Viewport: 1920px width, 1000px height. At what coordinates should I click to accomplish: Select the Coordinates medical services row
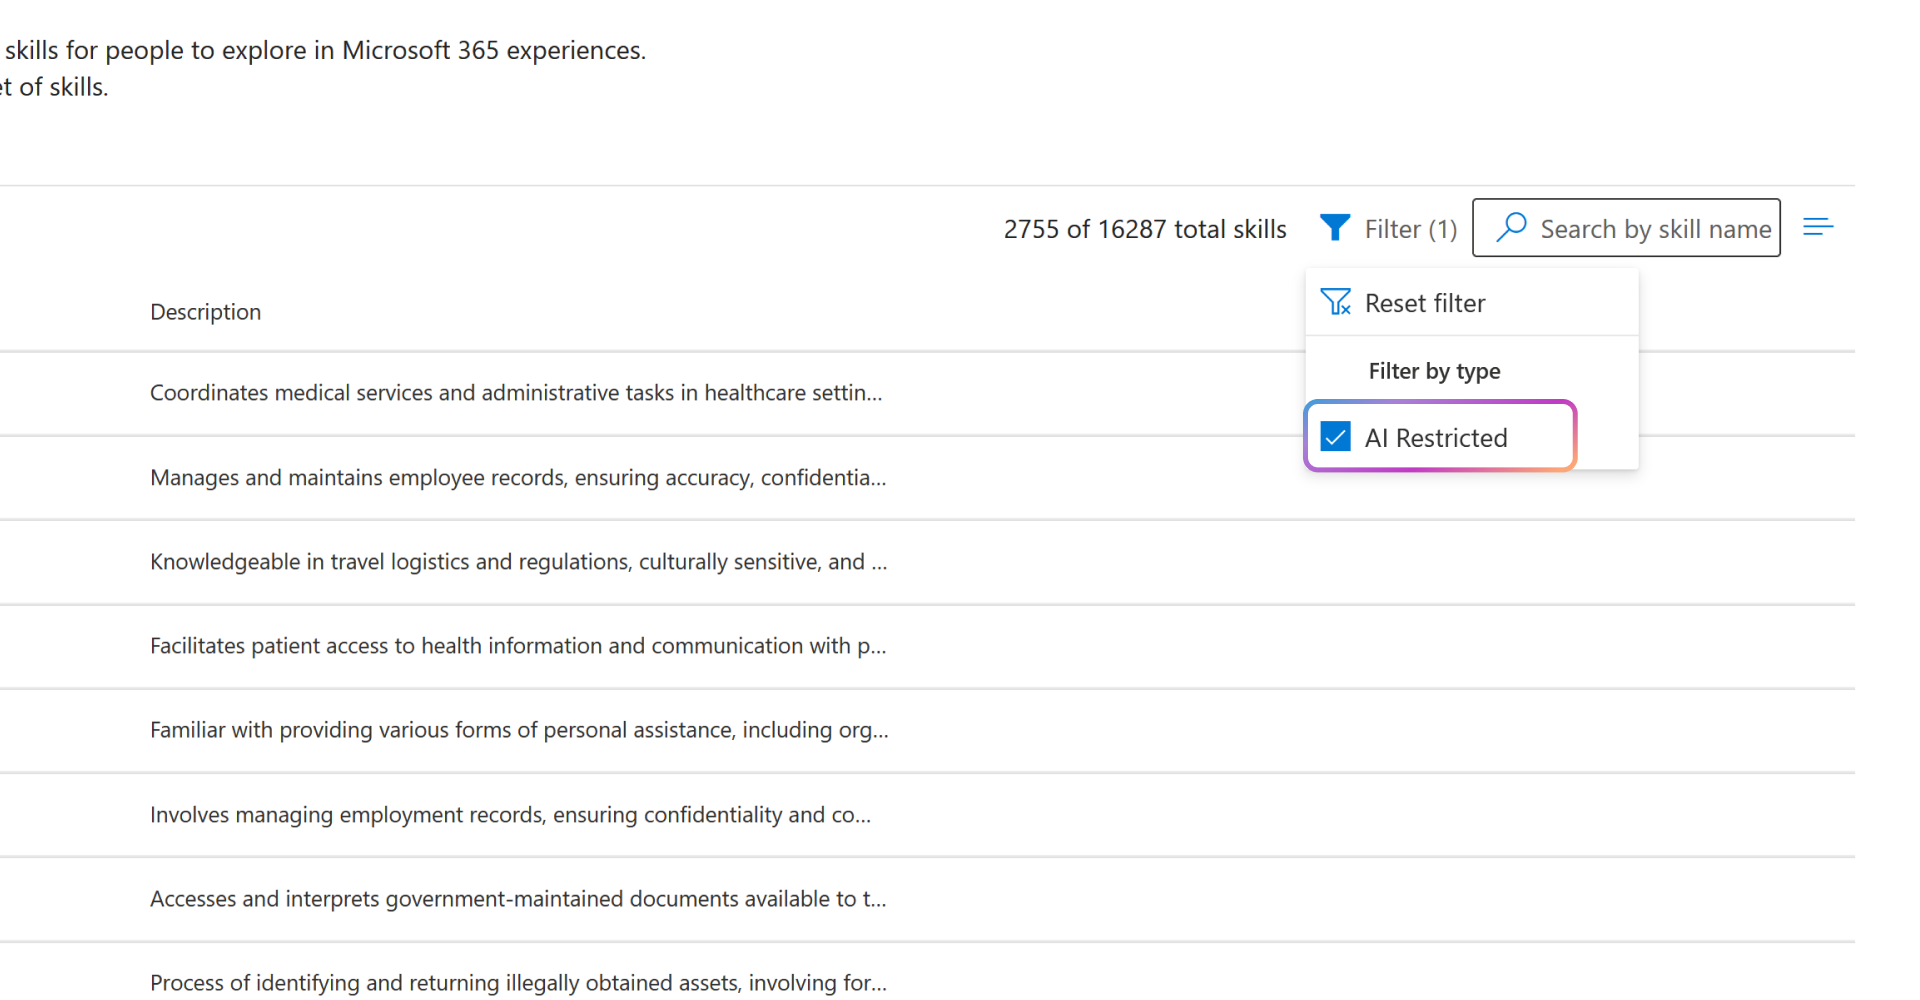tap(516, 393)
